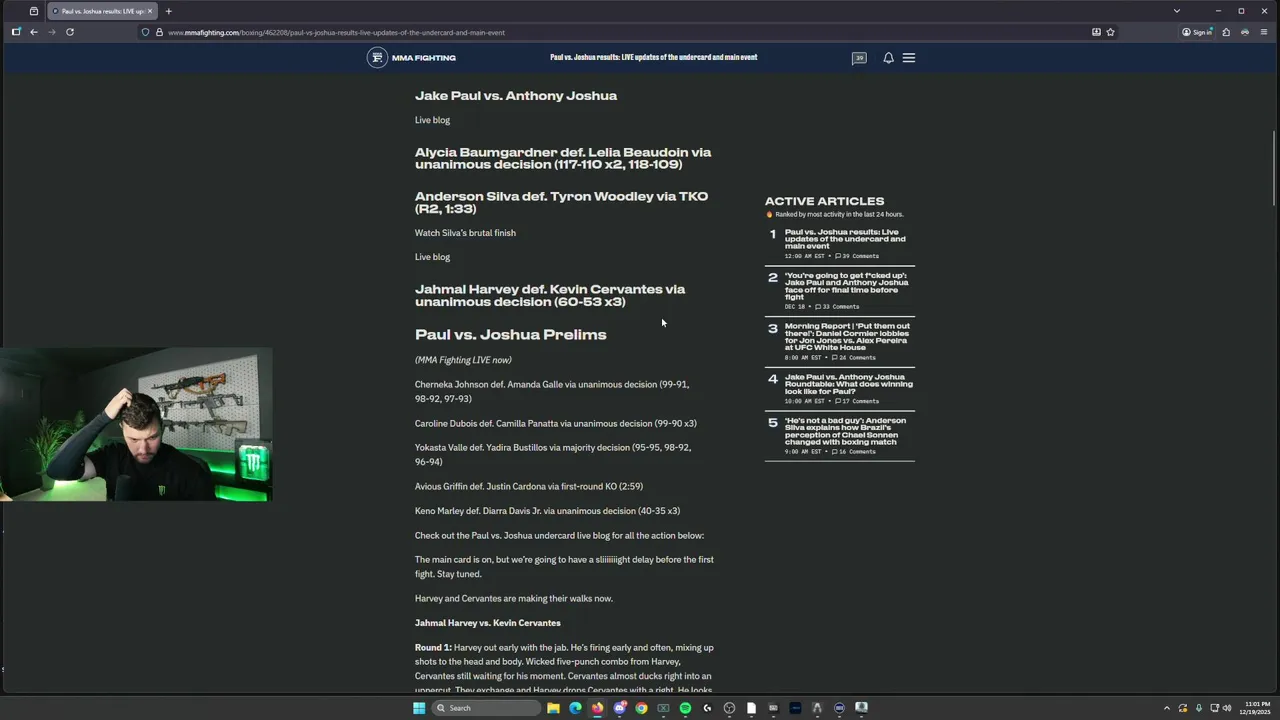Open the browser extensions icon
Screen dimensions: 1280x720
click(1227, 32)
